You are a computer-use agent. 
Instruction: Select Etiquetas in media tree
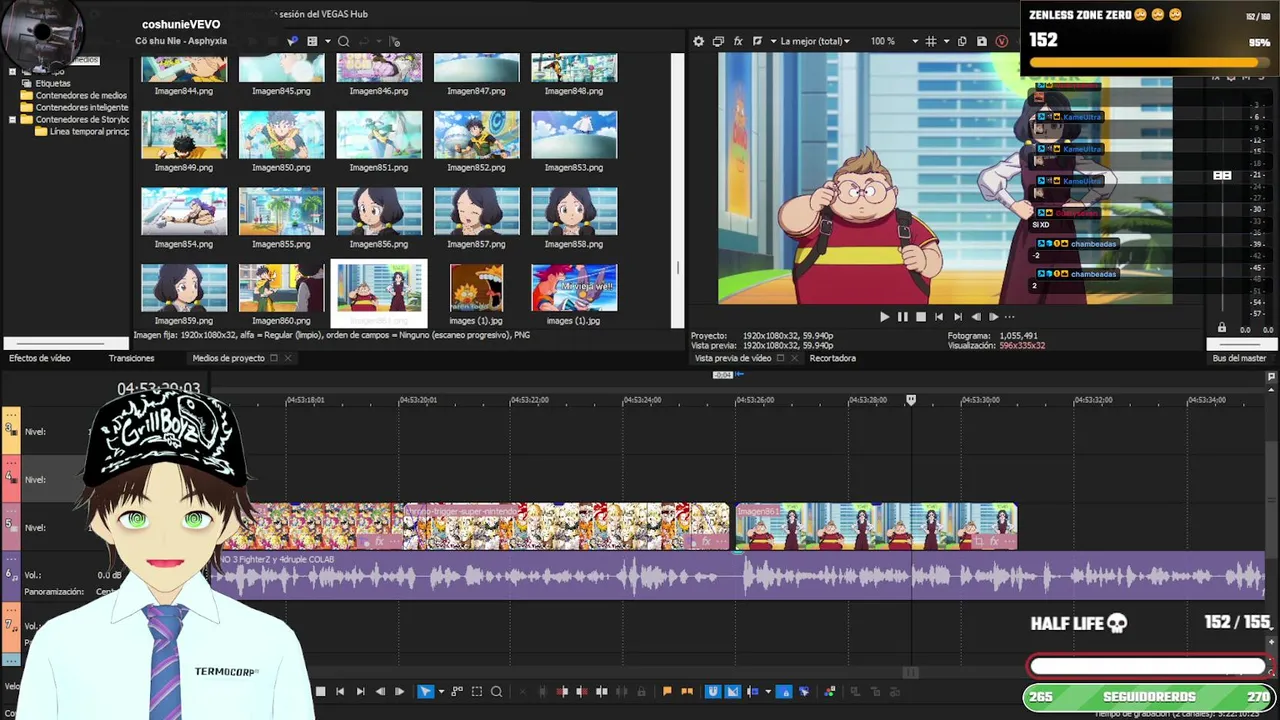[53, 83]
